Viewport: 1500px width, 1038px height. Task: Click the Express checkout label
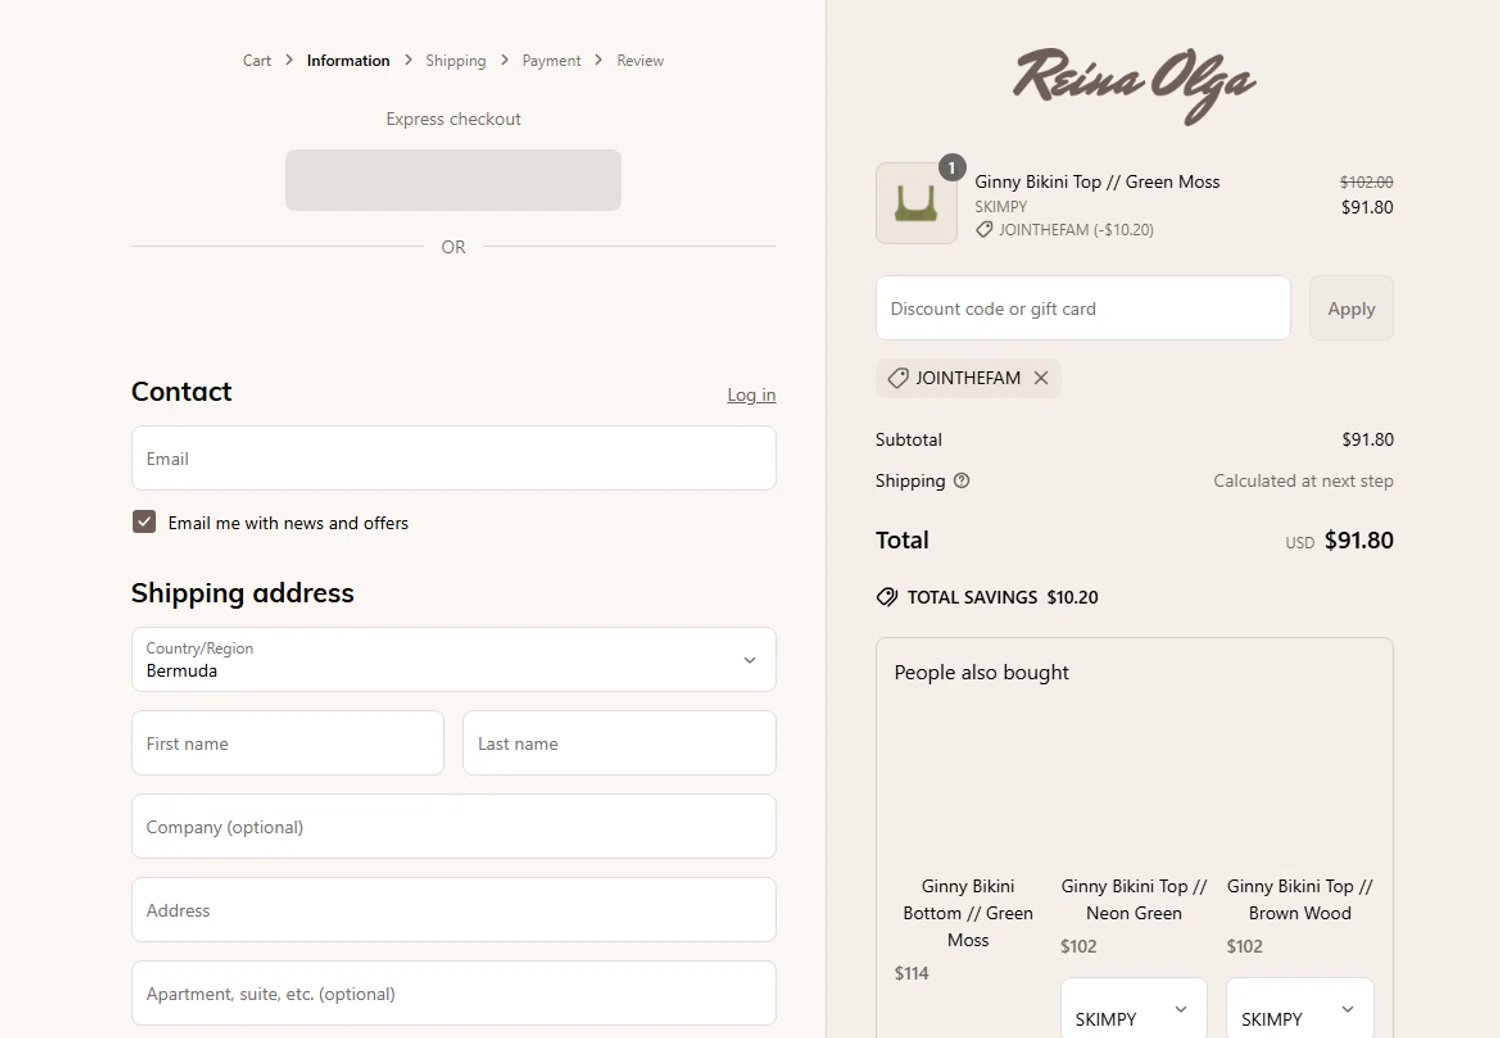(453, 119)
